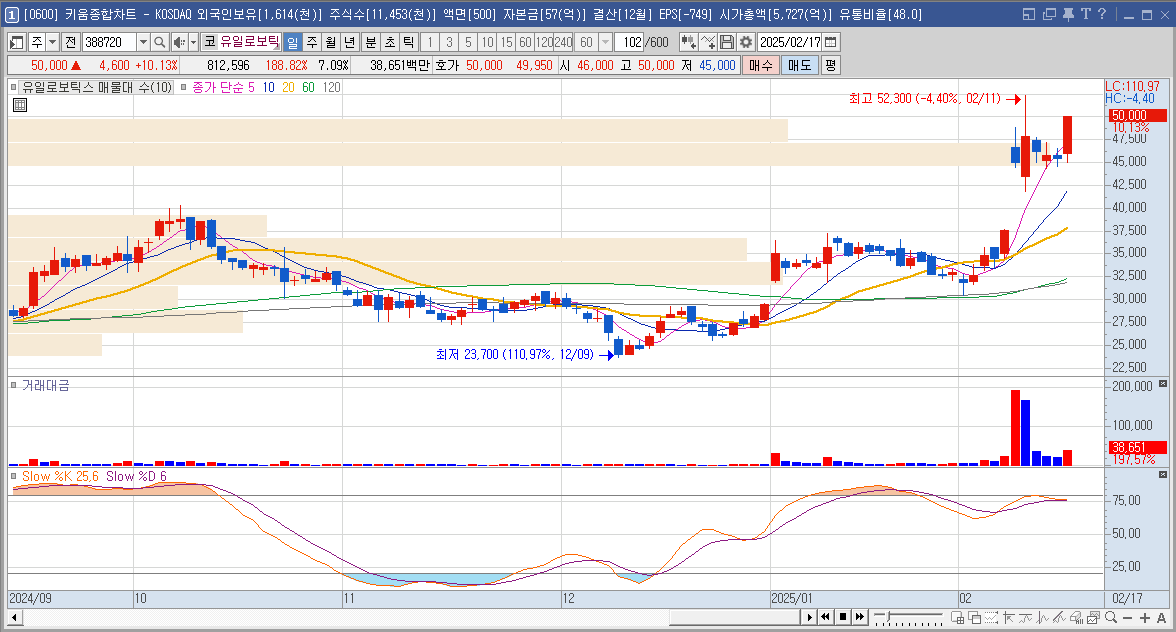Collapse the Slow stochastic panel with the X marker
This screenshot has height=632, width=1176.
click(1163, 475)
